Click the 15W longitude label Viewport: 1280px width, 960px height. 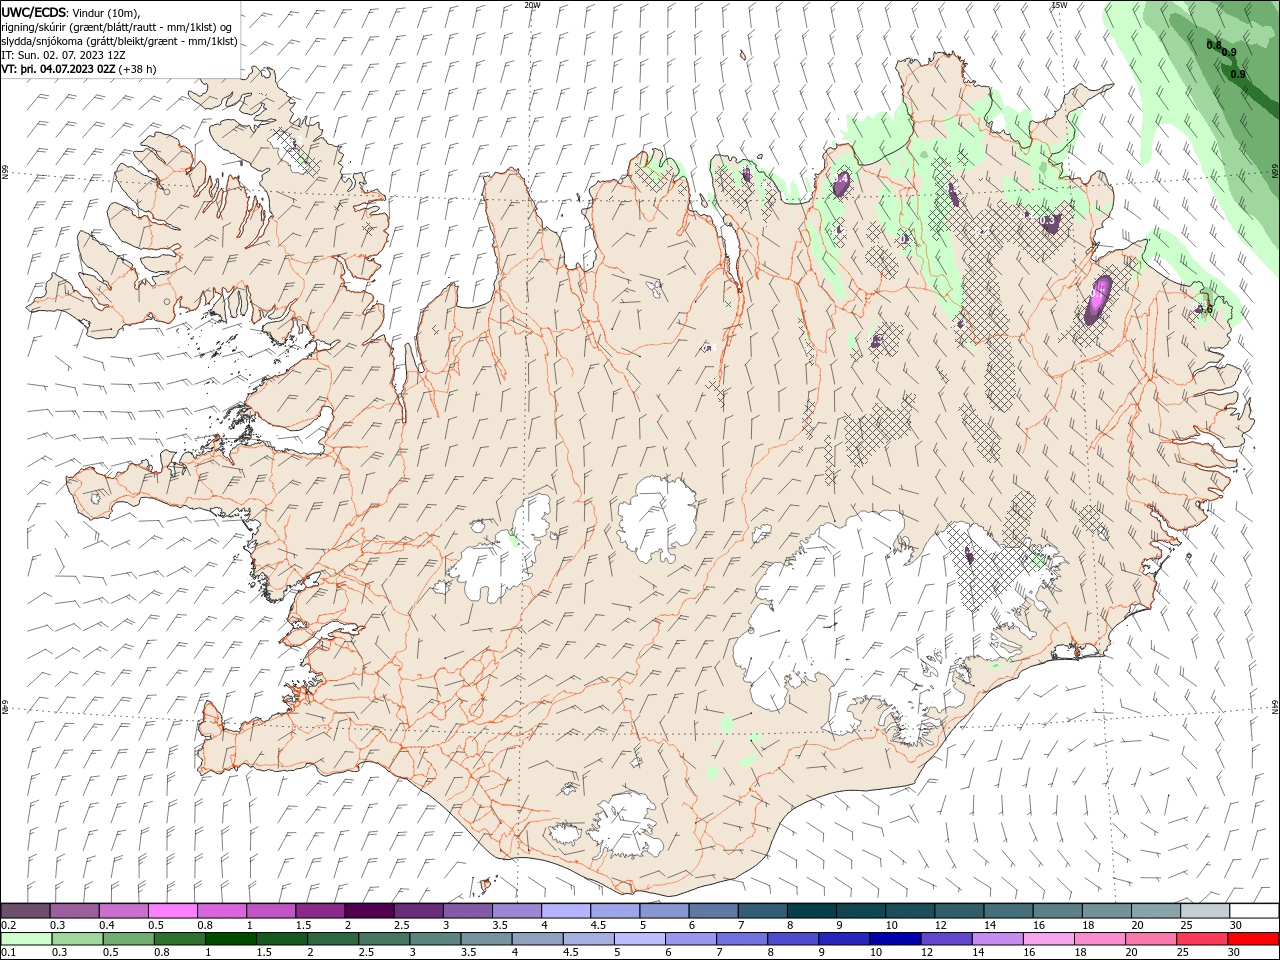click(x=1059, y=5)
